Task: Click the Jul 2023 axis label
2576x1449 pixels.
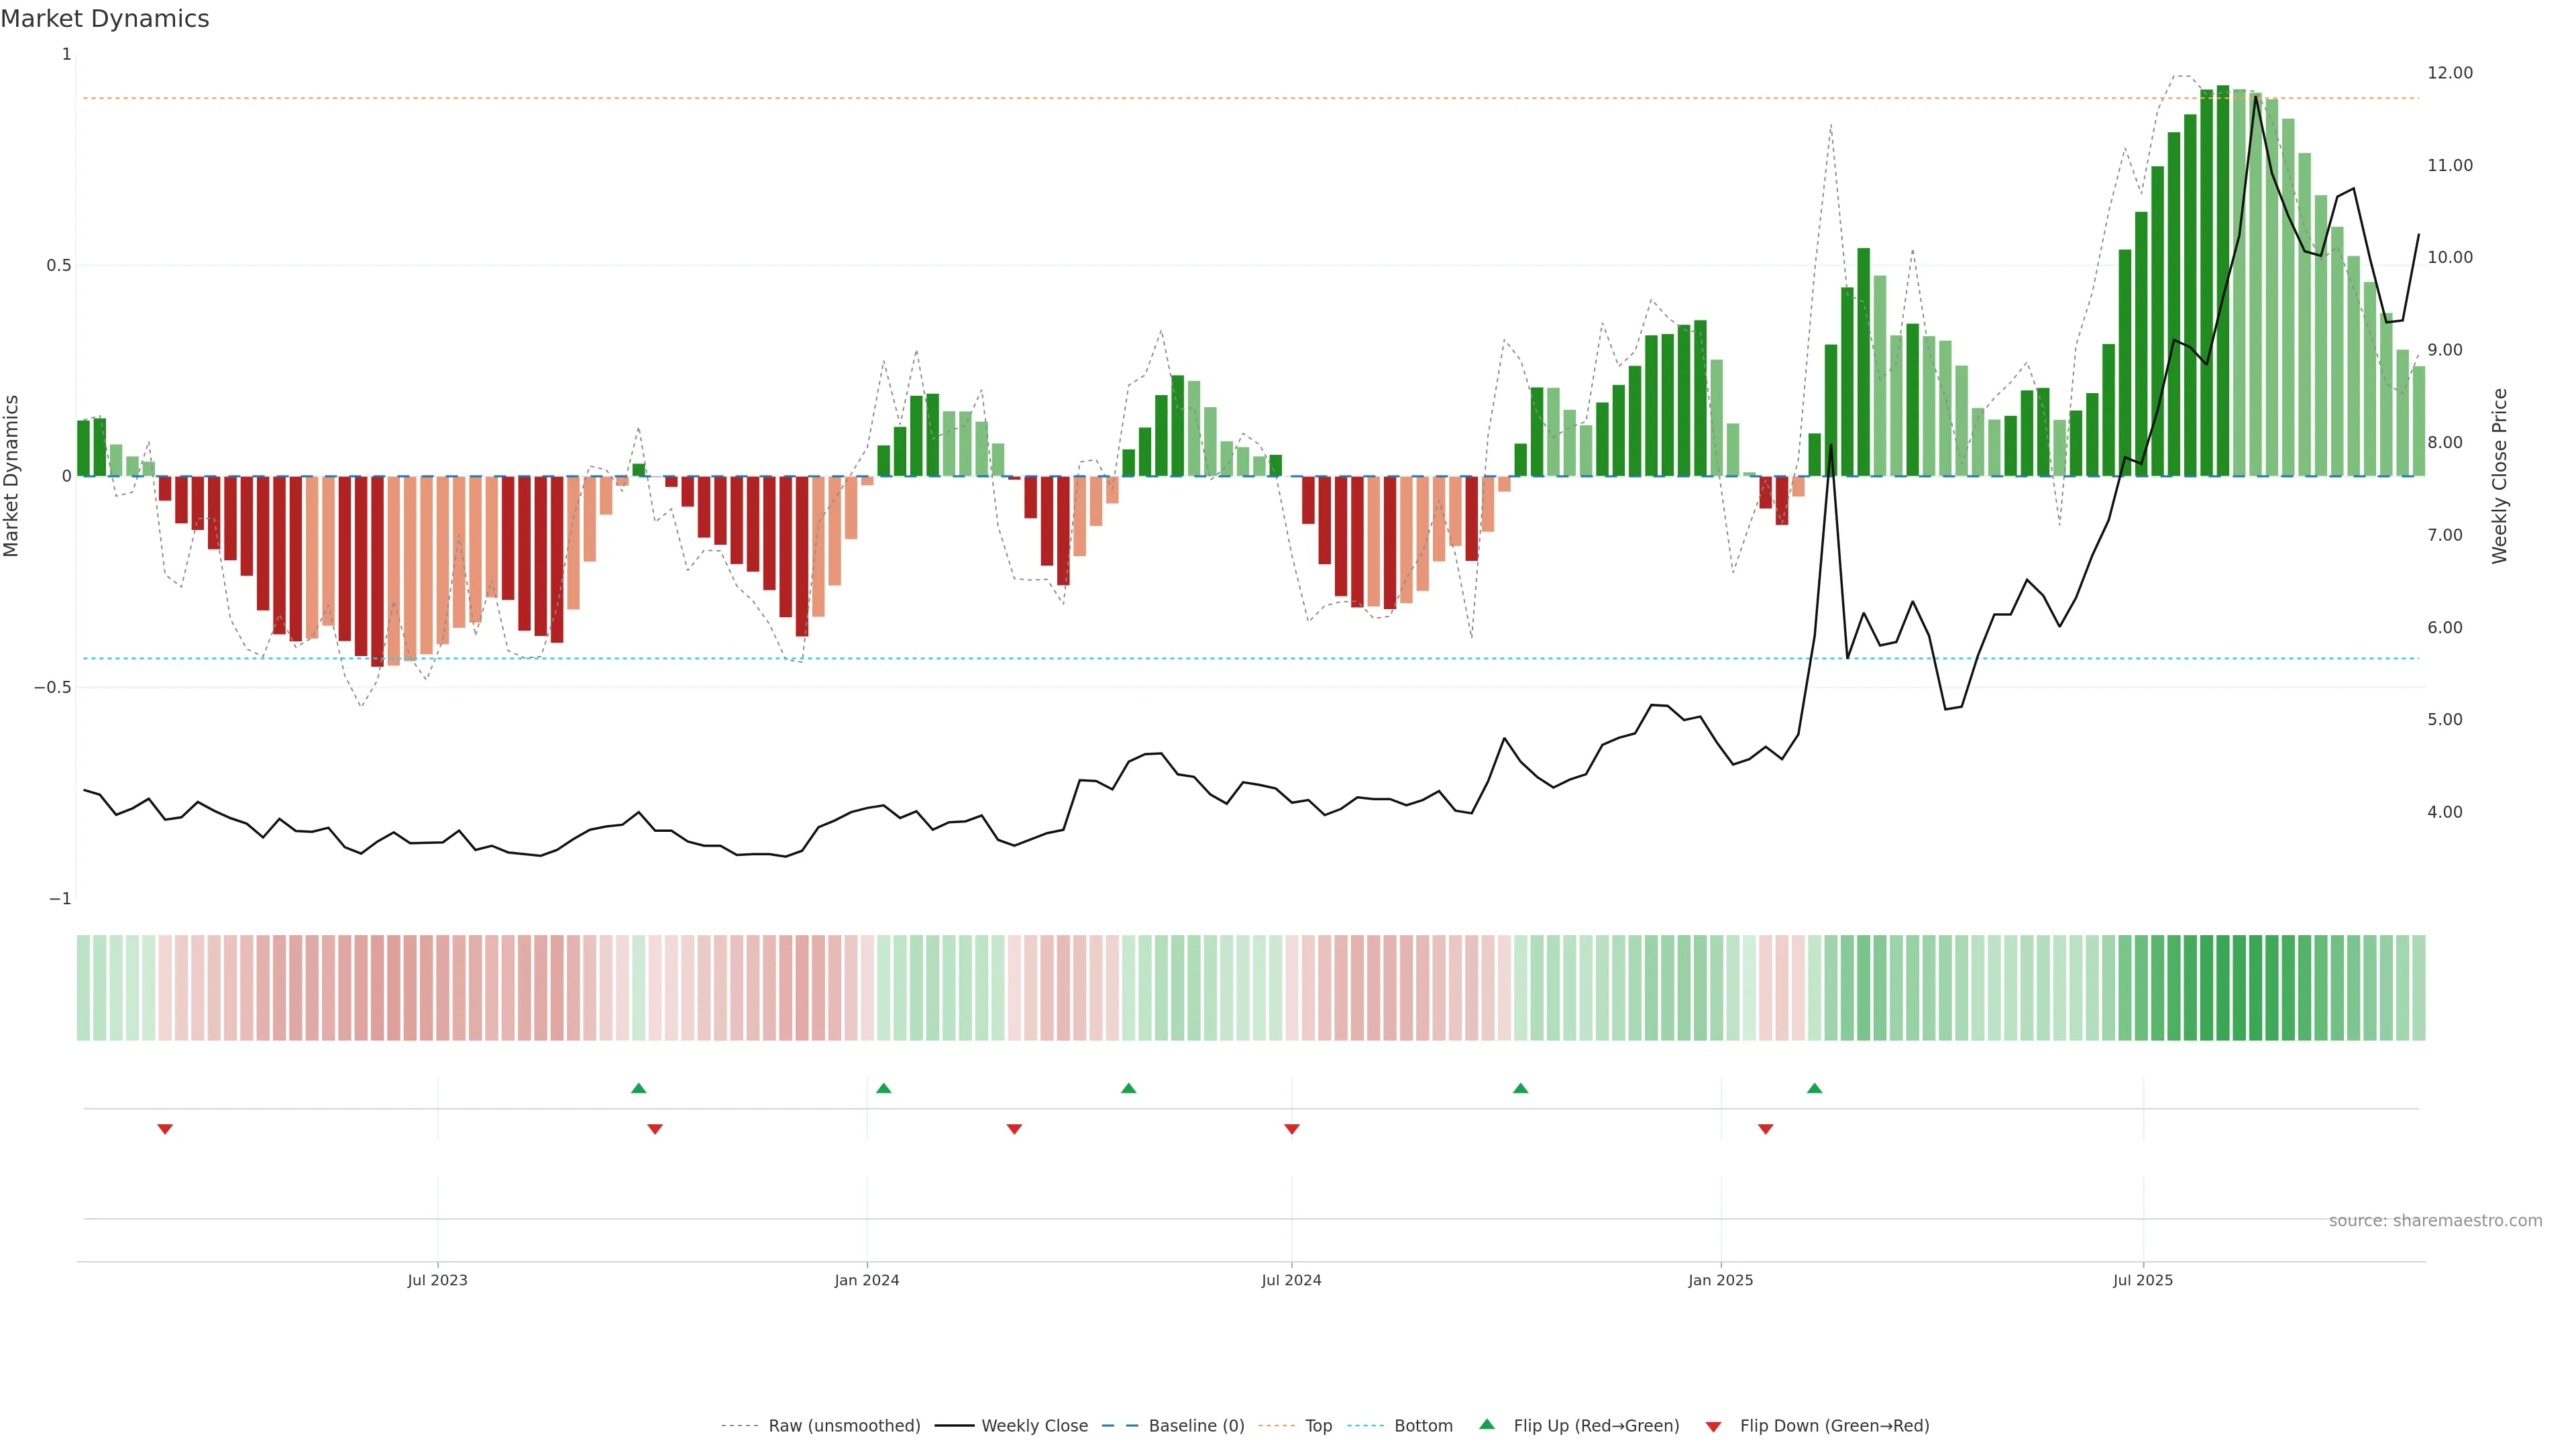Action: pos(437,1280)
